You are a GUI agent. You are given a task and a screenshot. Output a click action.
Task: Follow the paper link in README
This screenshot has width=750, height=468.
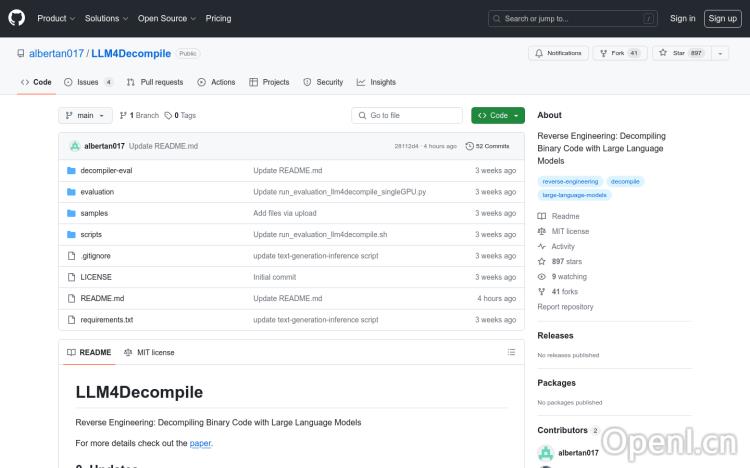pos(200,443)
